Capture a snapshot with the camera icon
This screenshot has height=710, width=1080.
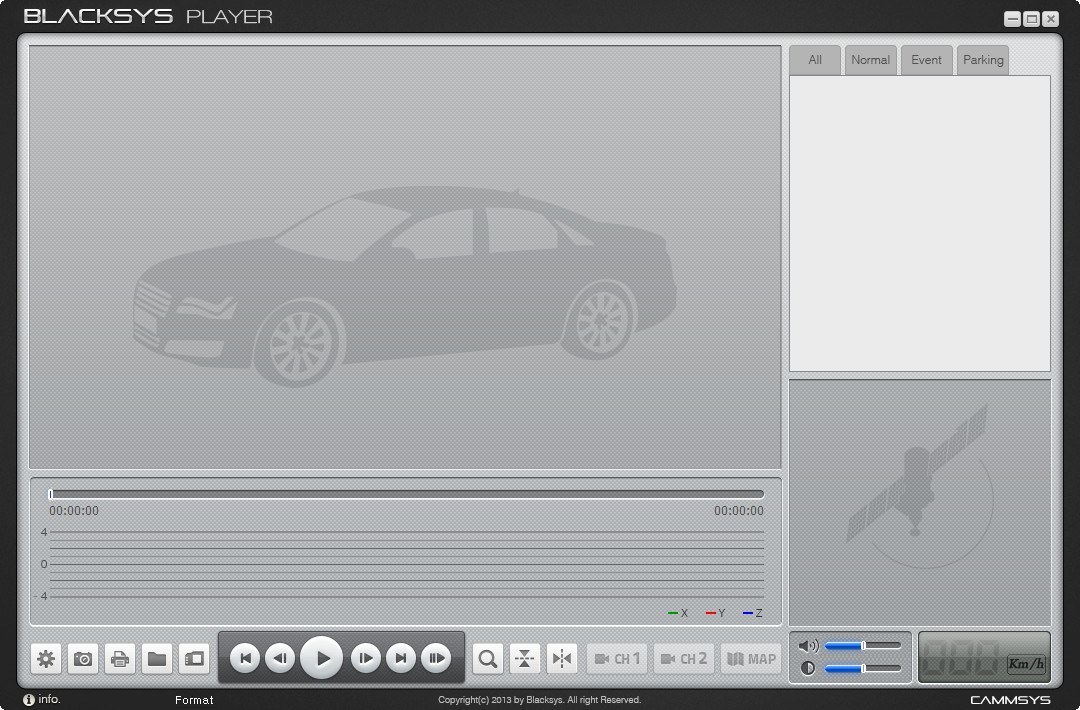[x=83, y=659]
